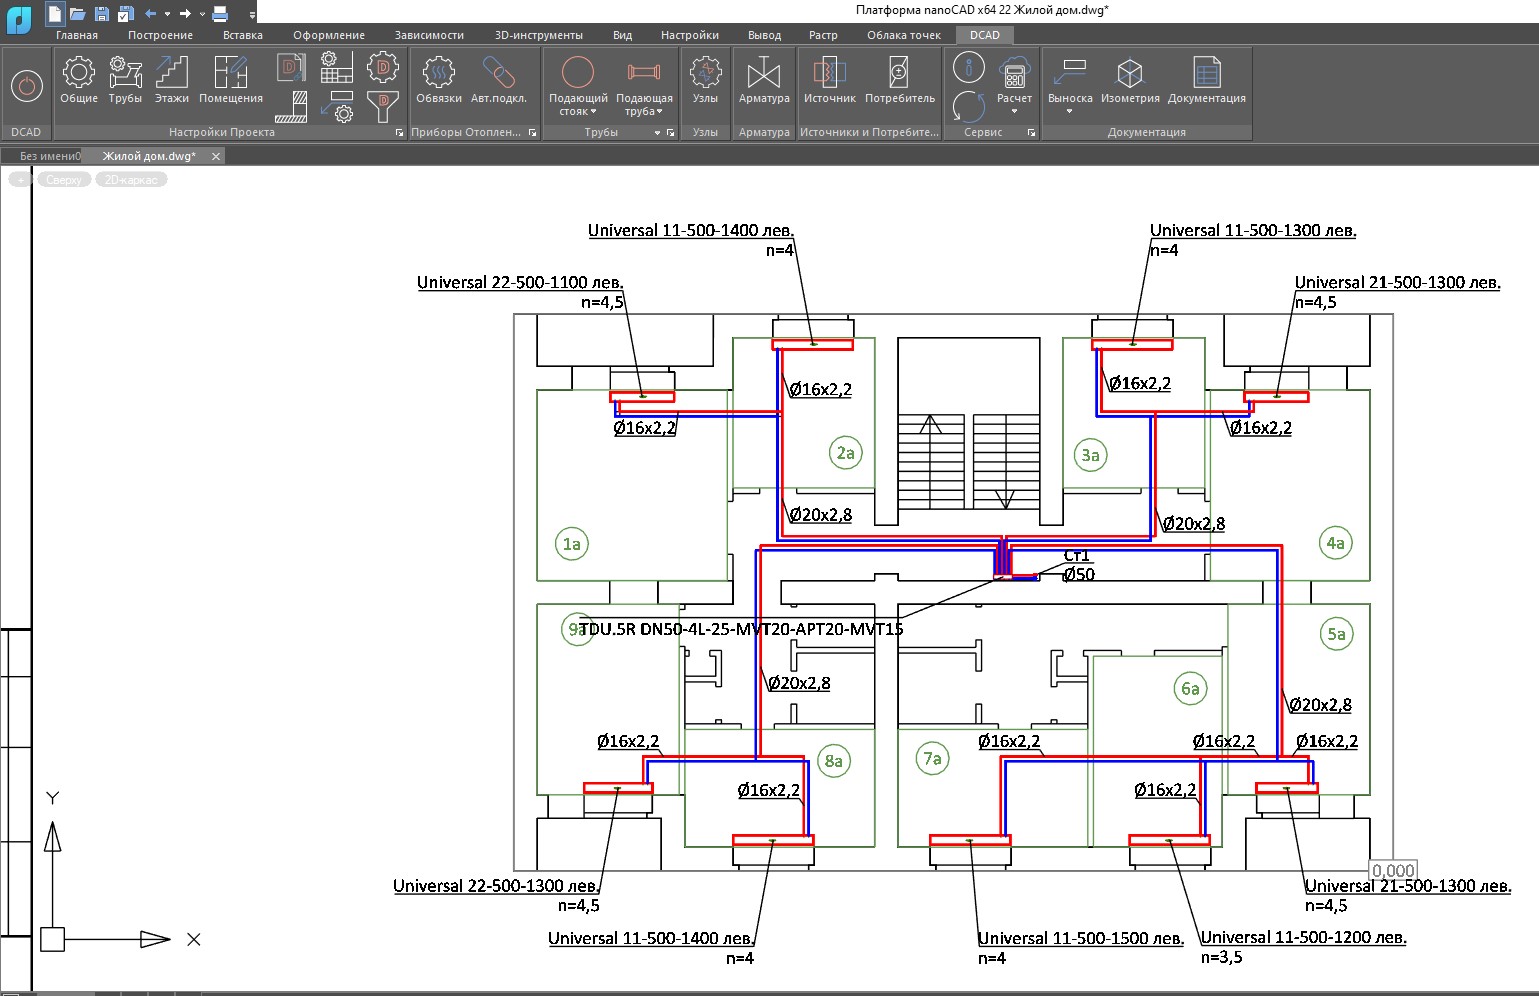This screenshot has height=996, width=1539.
Task: Click the 2D-каркас visual style control
Action: point(131,180)
